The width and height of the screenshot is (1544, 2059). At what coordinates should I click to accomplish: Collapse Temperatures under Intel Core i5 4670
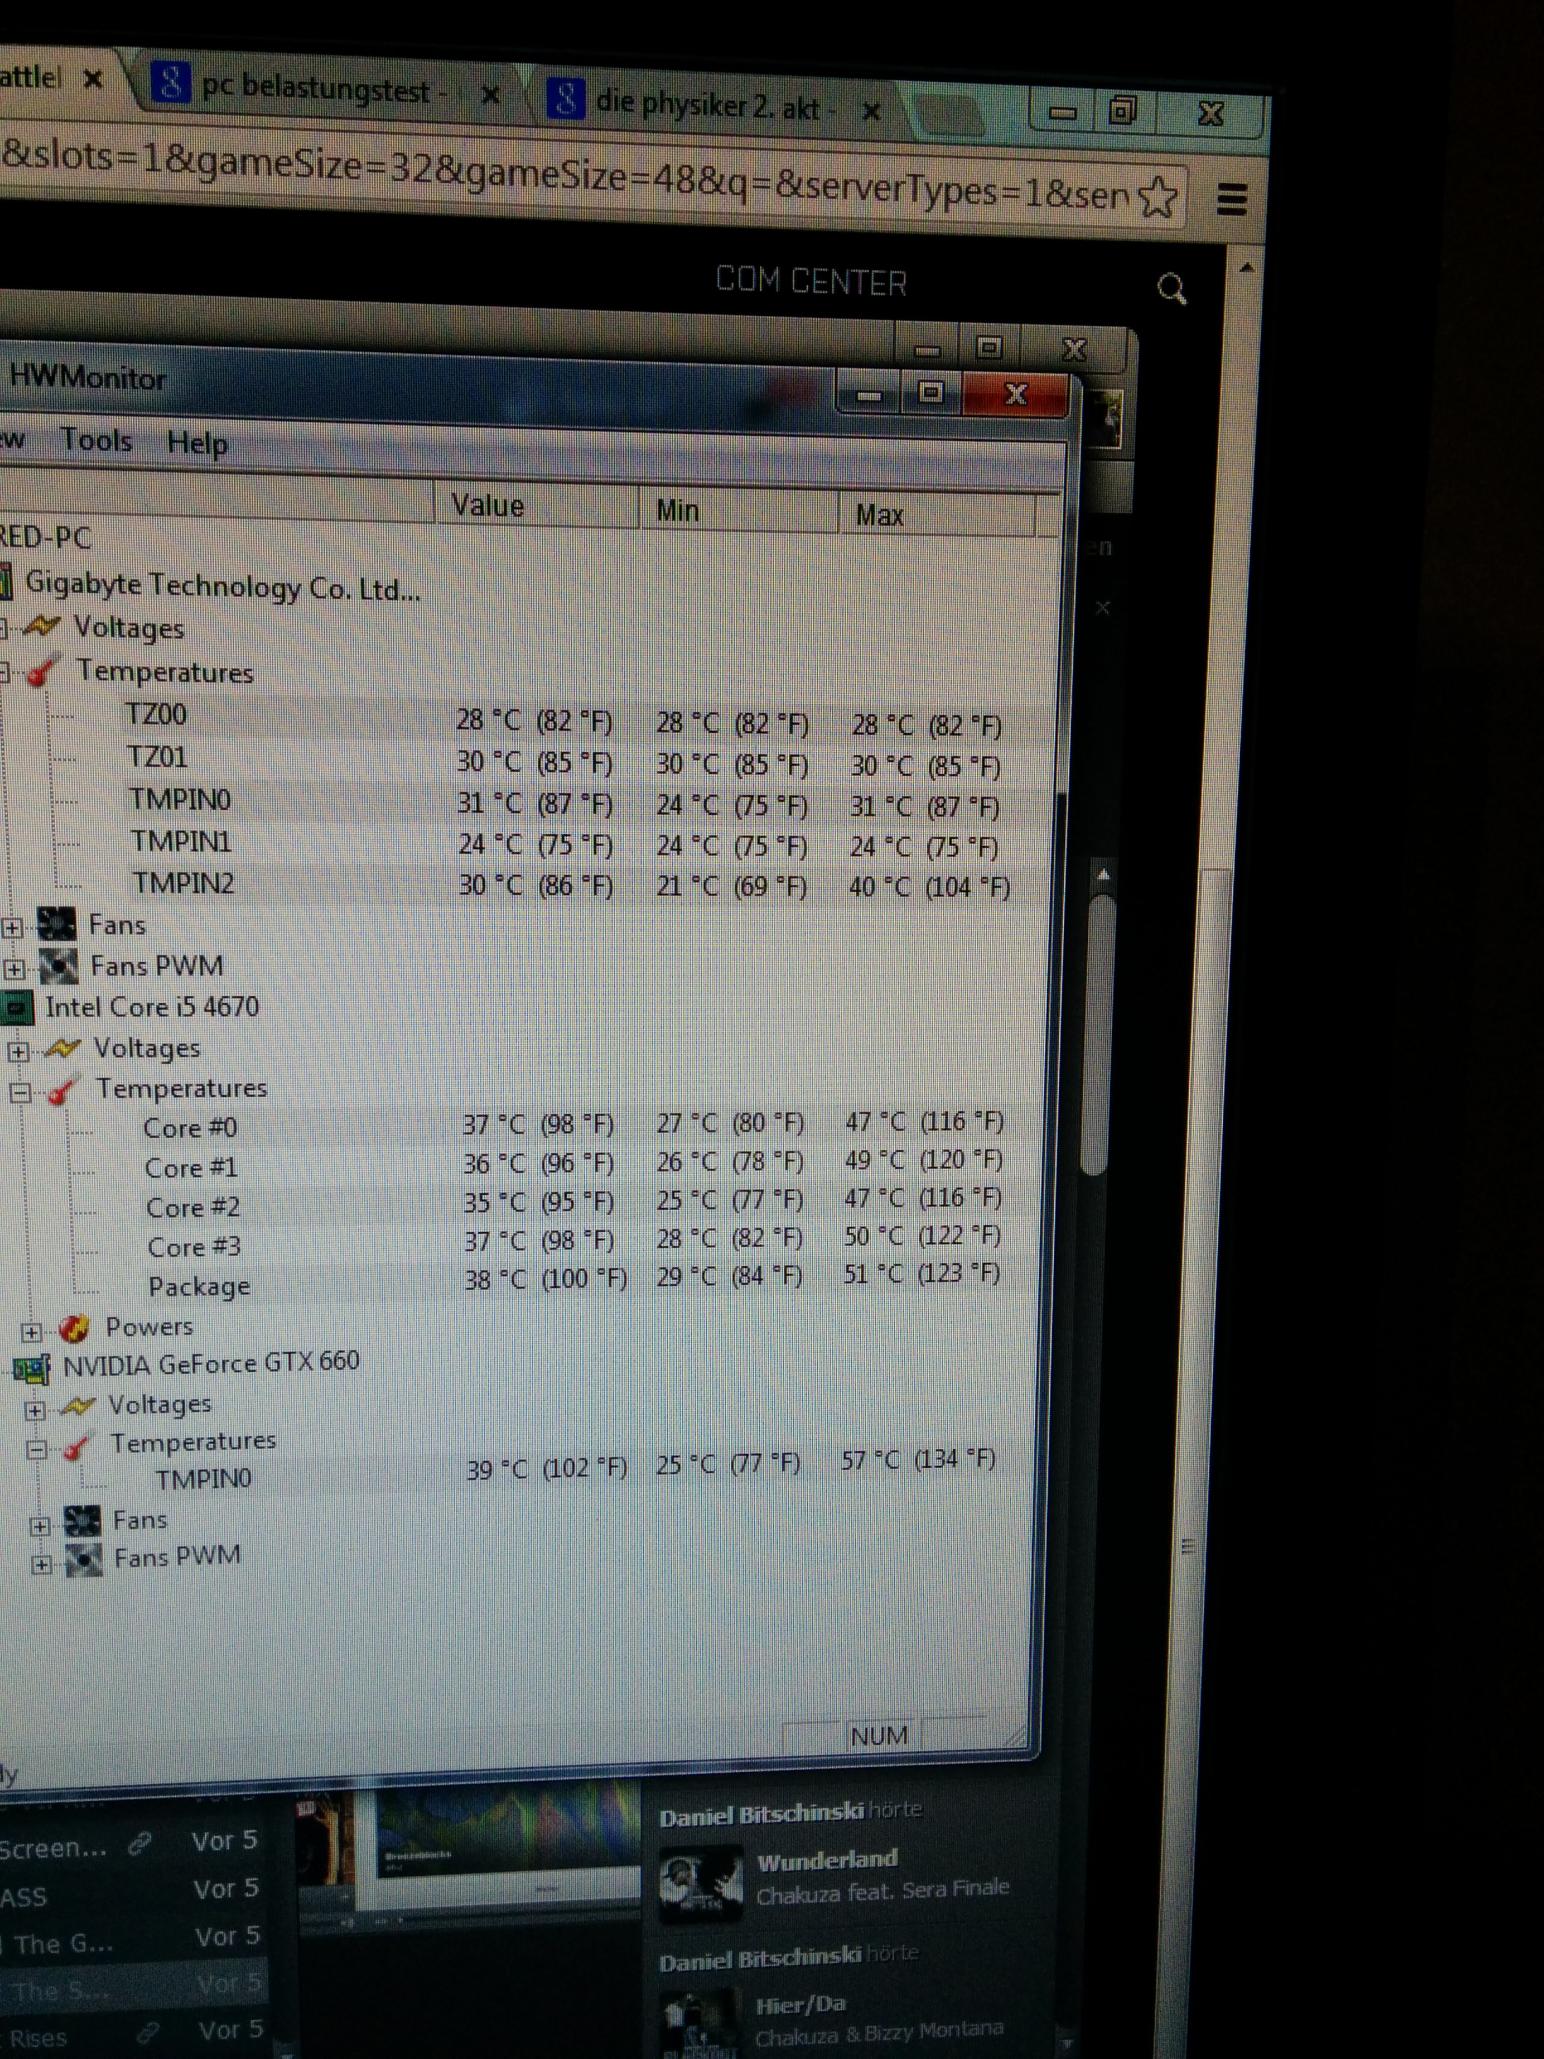tap(20, 1092)
